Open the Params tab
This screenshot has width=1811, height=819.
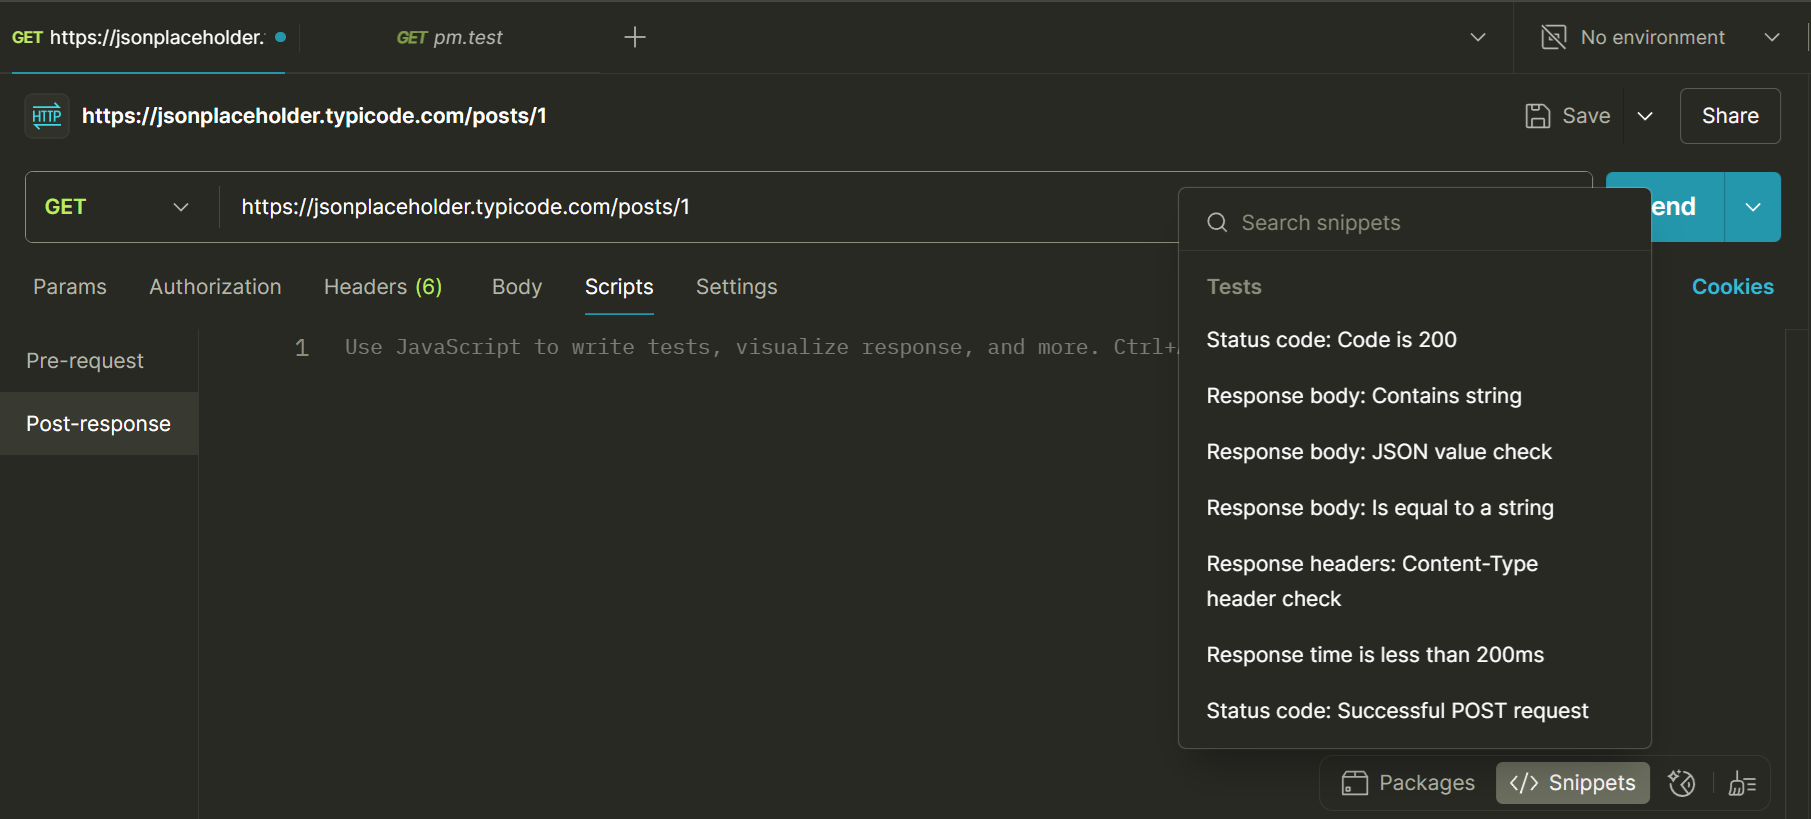click(70, 287)
